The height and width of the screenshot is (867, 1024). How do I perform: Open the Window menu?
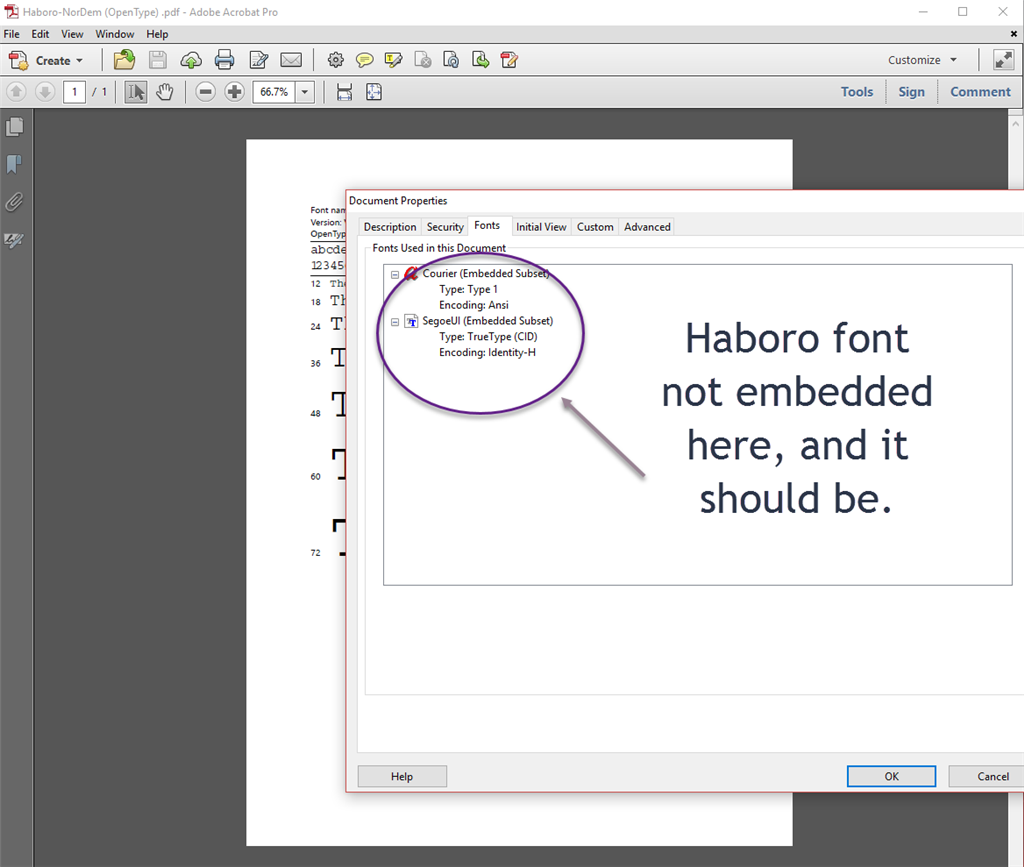(x=115, y=34)
